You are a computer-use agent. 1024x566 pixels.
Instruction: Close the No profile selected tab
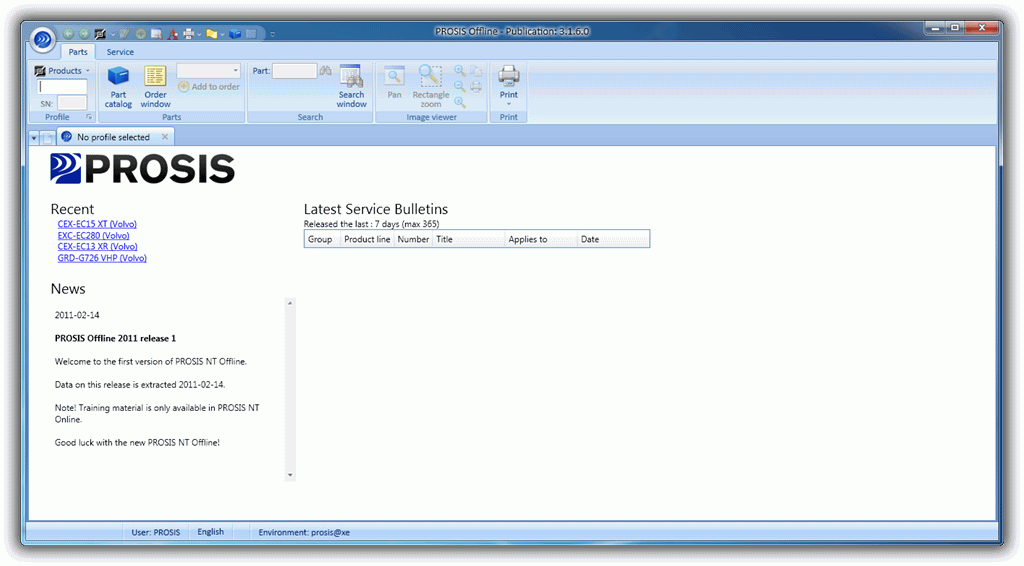(165, 136)
